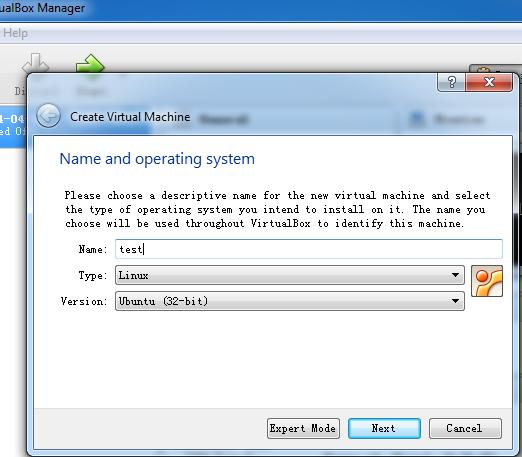The height and width of the screenshot is (457, 522).
Task: Proceed with the Next button
Action: [384, 428]
